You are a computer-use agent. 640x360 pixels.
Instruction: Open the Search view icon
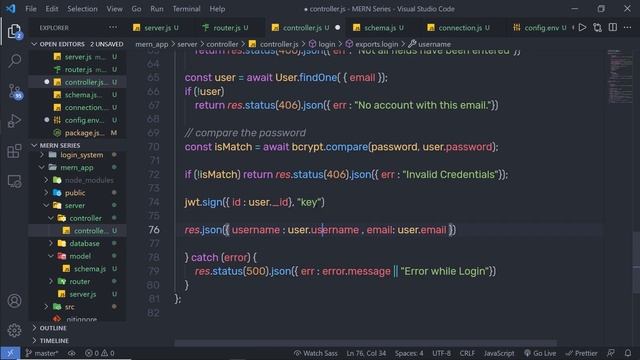[x=14, y=61]
